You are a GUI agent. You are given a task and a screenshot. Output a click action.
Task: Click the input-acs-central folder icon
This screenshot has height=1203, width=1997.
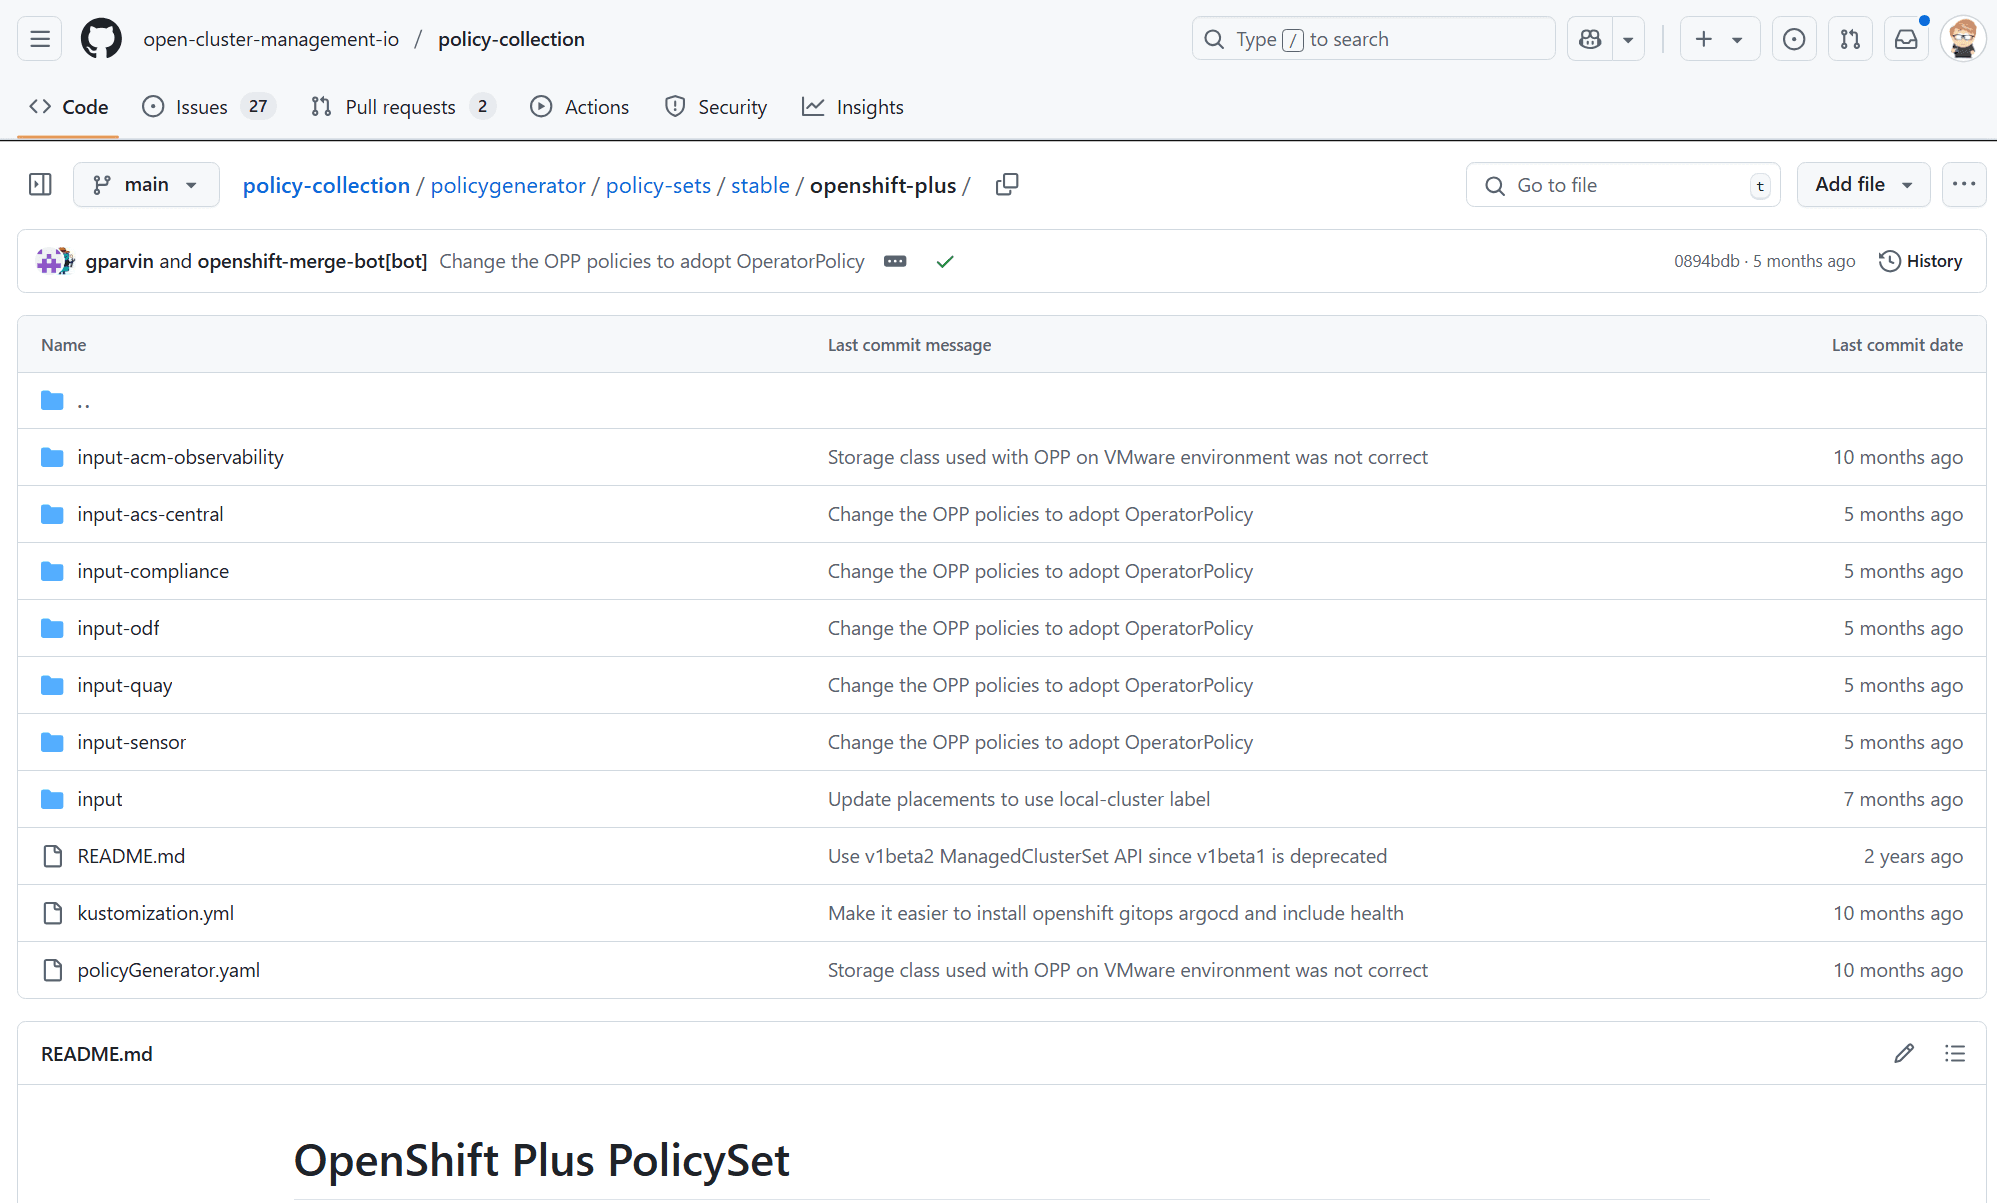52,514
